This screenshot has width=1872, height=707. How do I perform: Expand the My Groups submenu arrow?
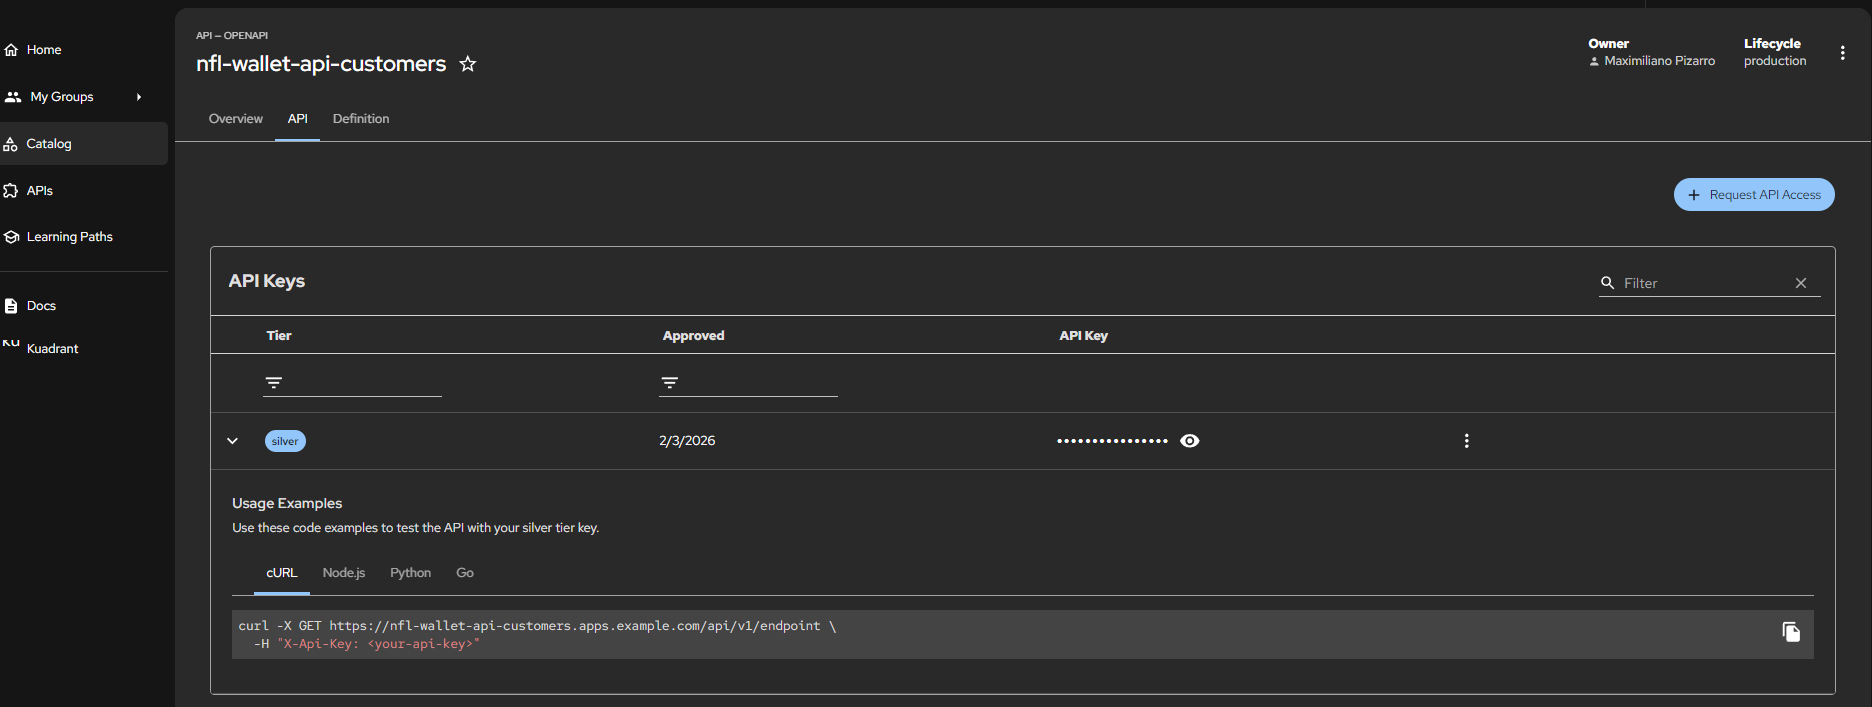139,97
